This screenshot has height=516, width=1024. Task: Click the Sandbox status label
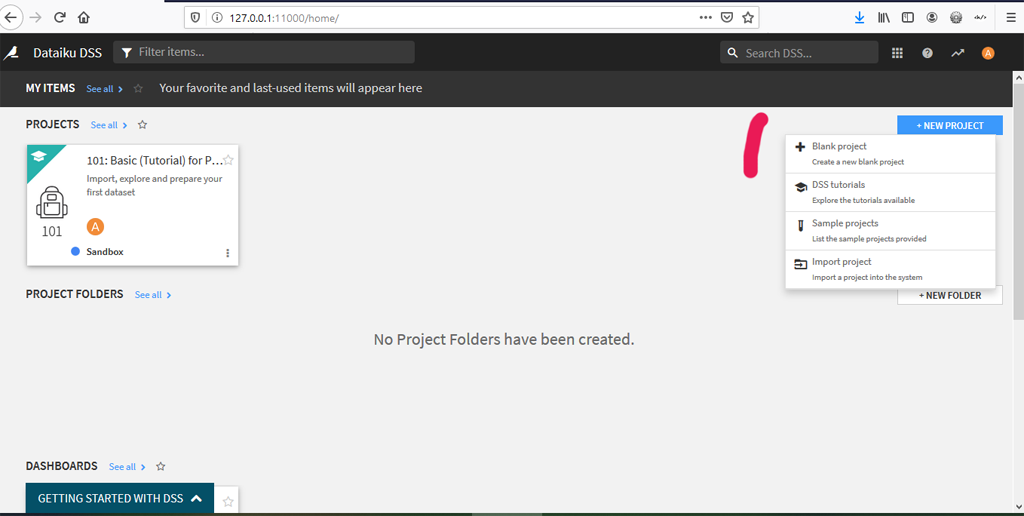[104, 251]
